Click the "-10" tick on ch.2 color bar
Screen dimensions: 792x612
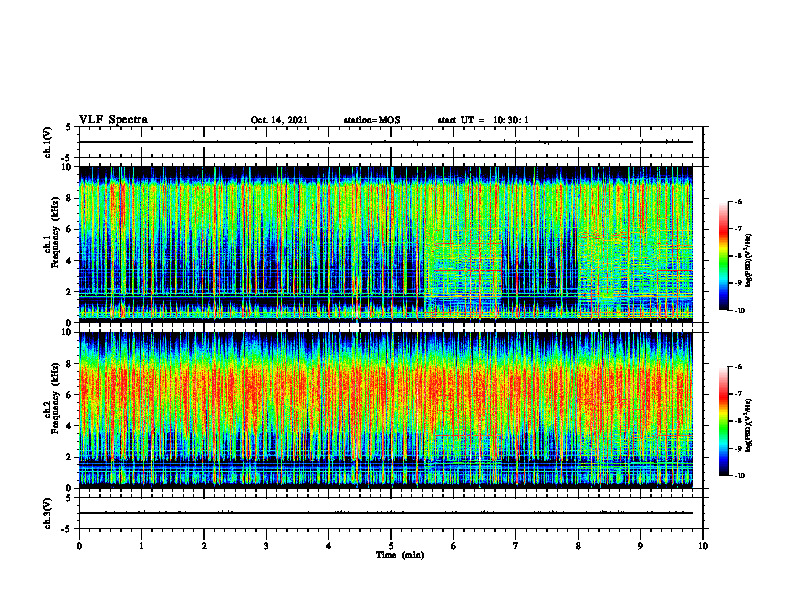coord(739,476)
